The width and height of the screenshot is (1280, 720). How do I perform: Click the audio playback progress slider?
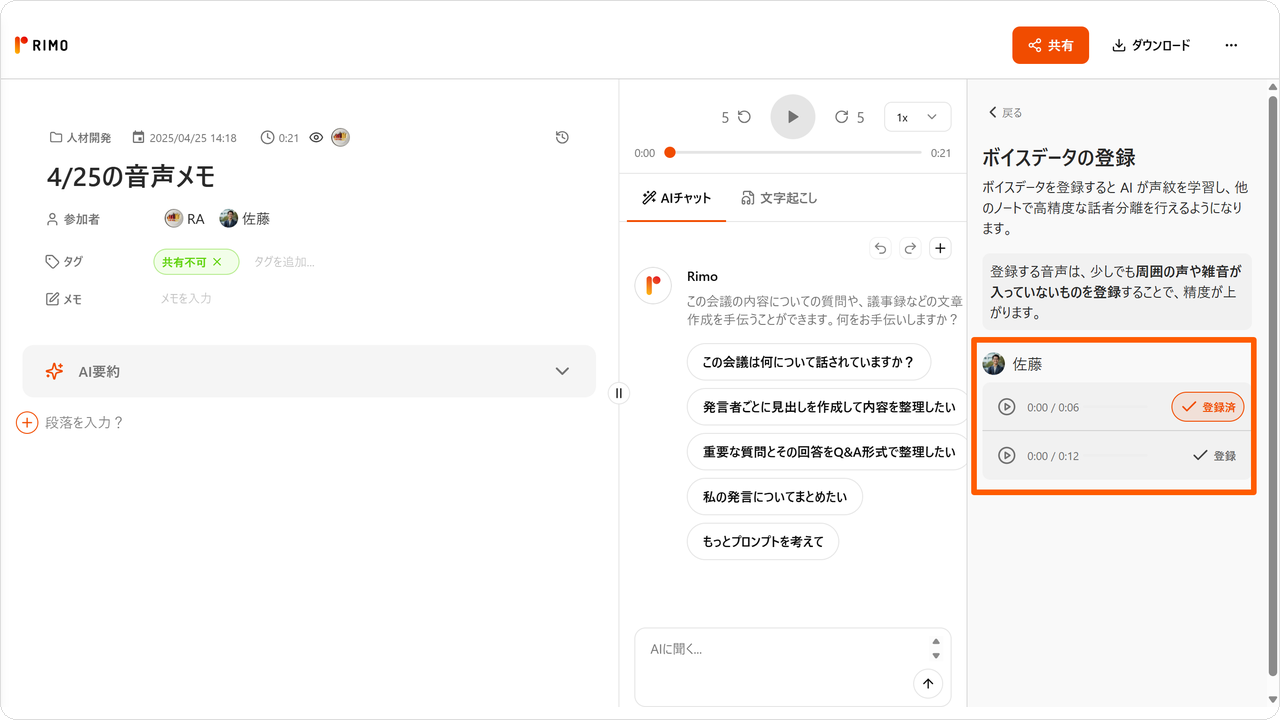(795, 153)
